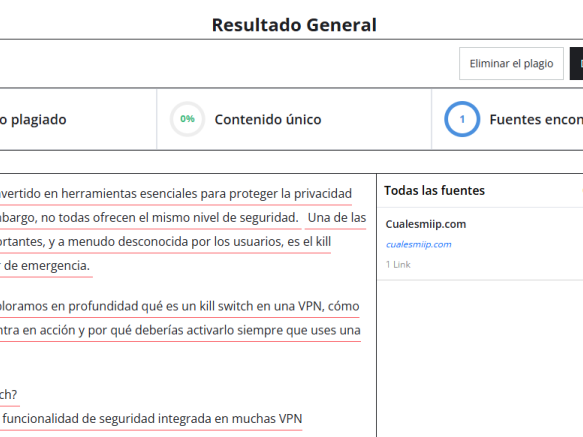Click the 1 Link label under source
Screen dimensions: 583x437
coord(398,264)
